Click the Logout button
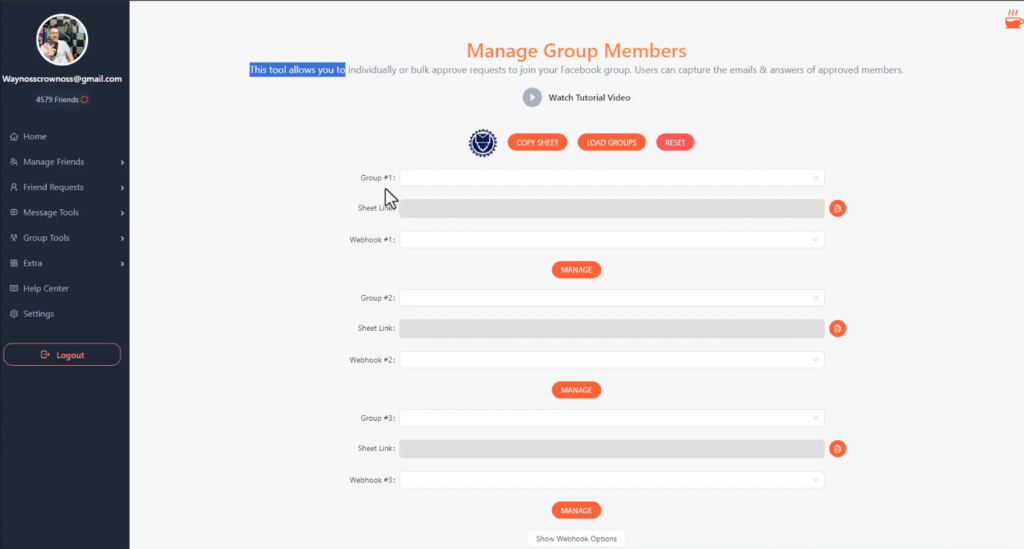The width and height of the screenshot is (1024, 549). pyautogui.click(x=62, y=354)
